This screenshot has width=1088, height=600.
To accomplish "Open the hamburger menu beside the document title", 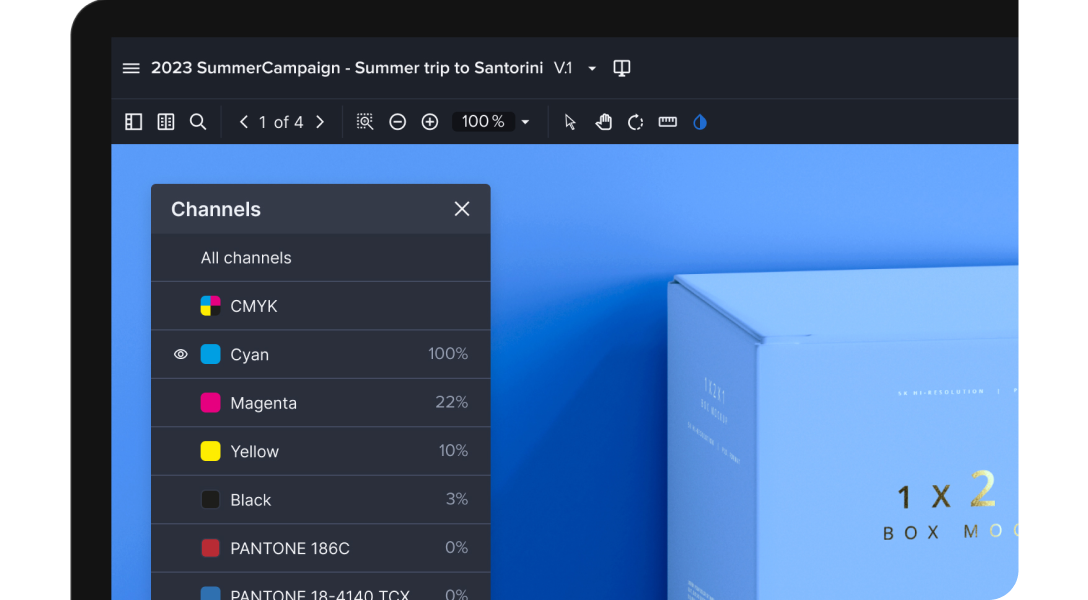I will tap(131, 68).
